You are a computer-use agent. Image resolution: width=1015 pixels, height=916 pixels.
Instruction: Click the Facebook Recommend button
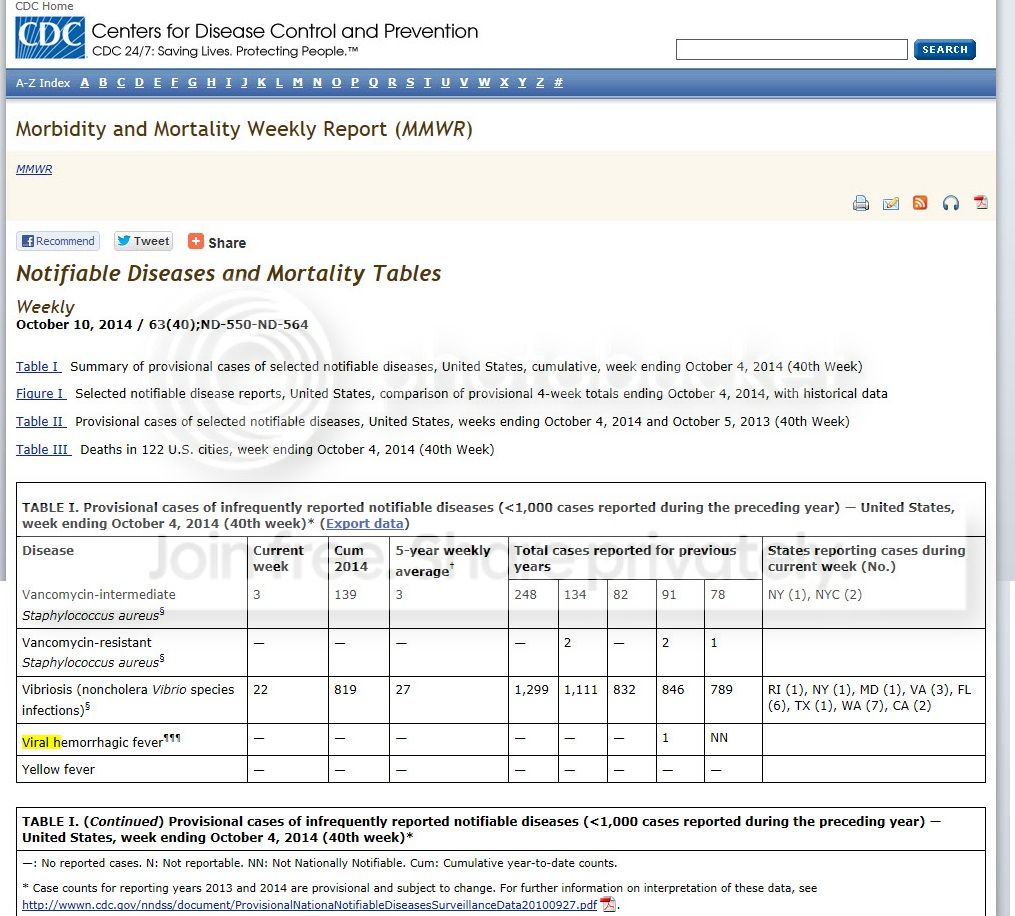tap(58, 241)
